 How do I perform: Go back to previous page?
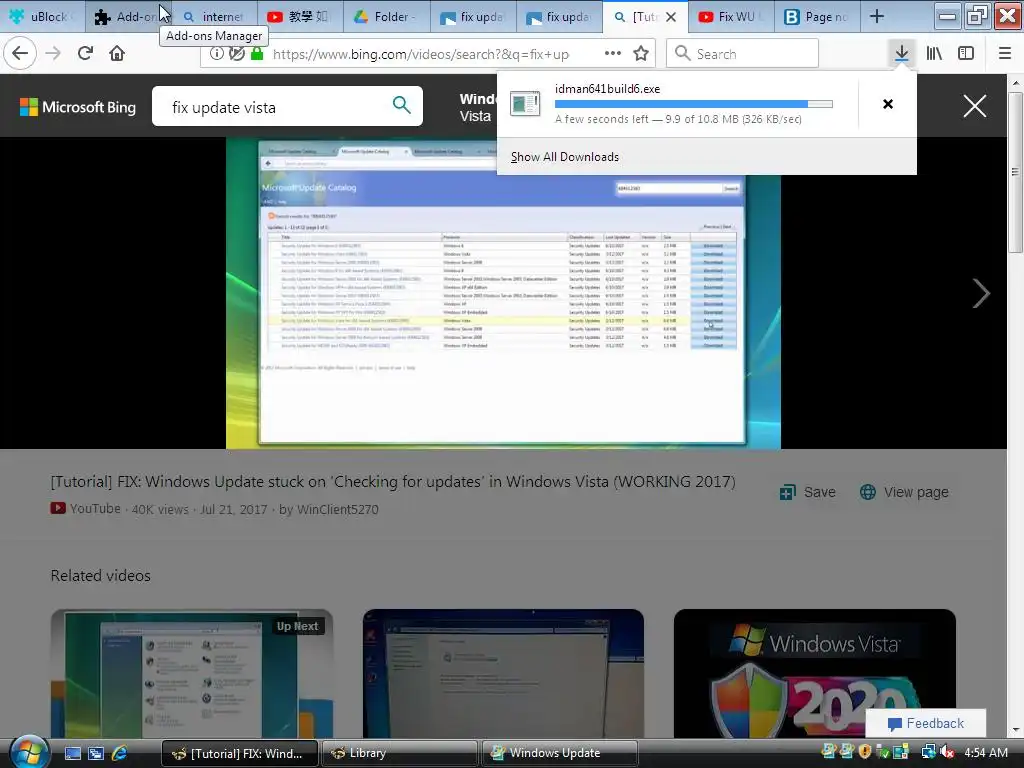pyautogui.click(x=20, y=53)
